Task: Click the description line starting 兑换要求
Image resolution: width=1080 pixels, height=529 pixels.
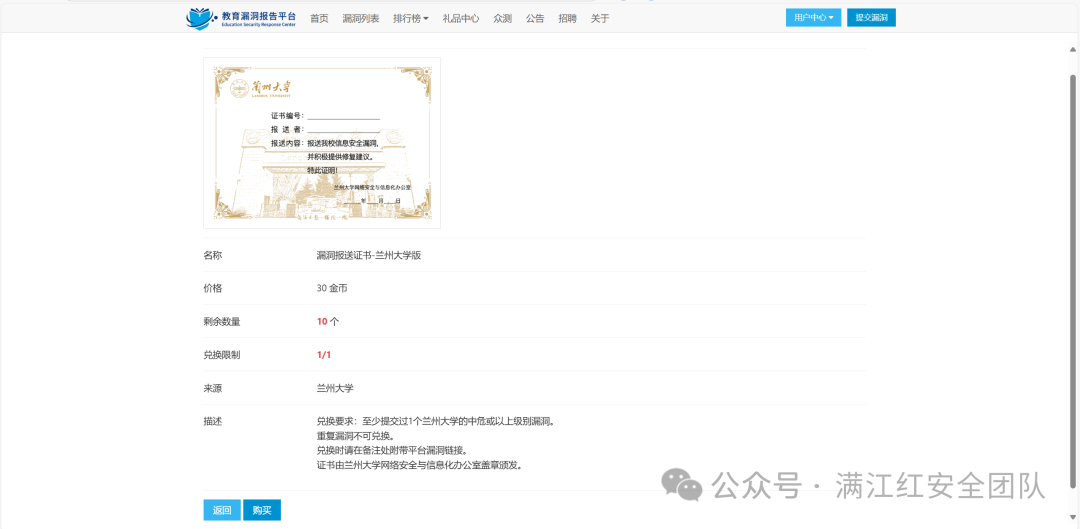Action: [435, 422]
